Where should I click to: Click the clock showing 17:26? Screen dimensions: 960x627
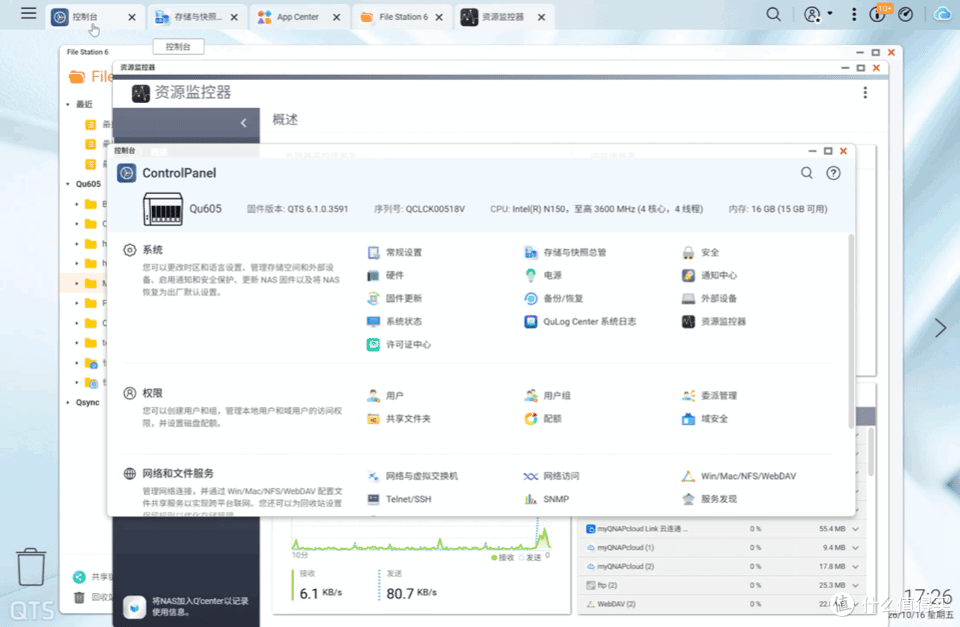point(928,596)
